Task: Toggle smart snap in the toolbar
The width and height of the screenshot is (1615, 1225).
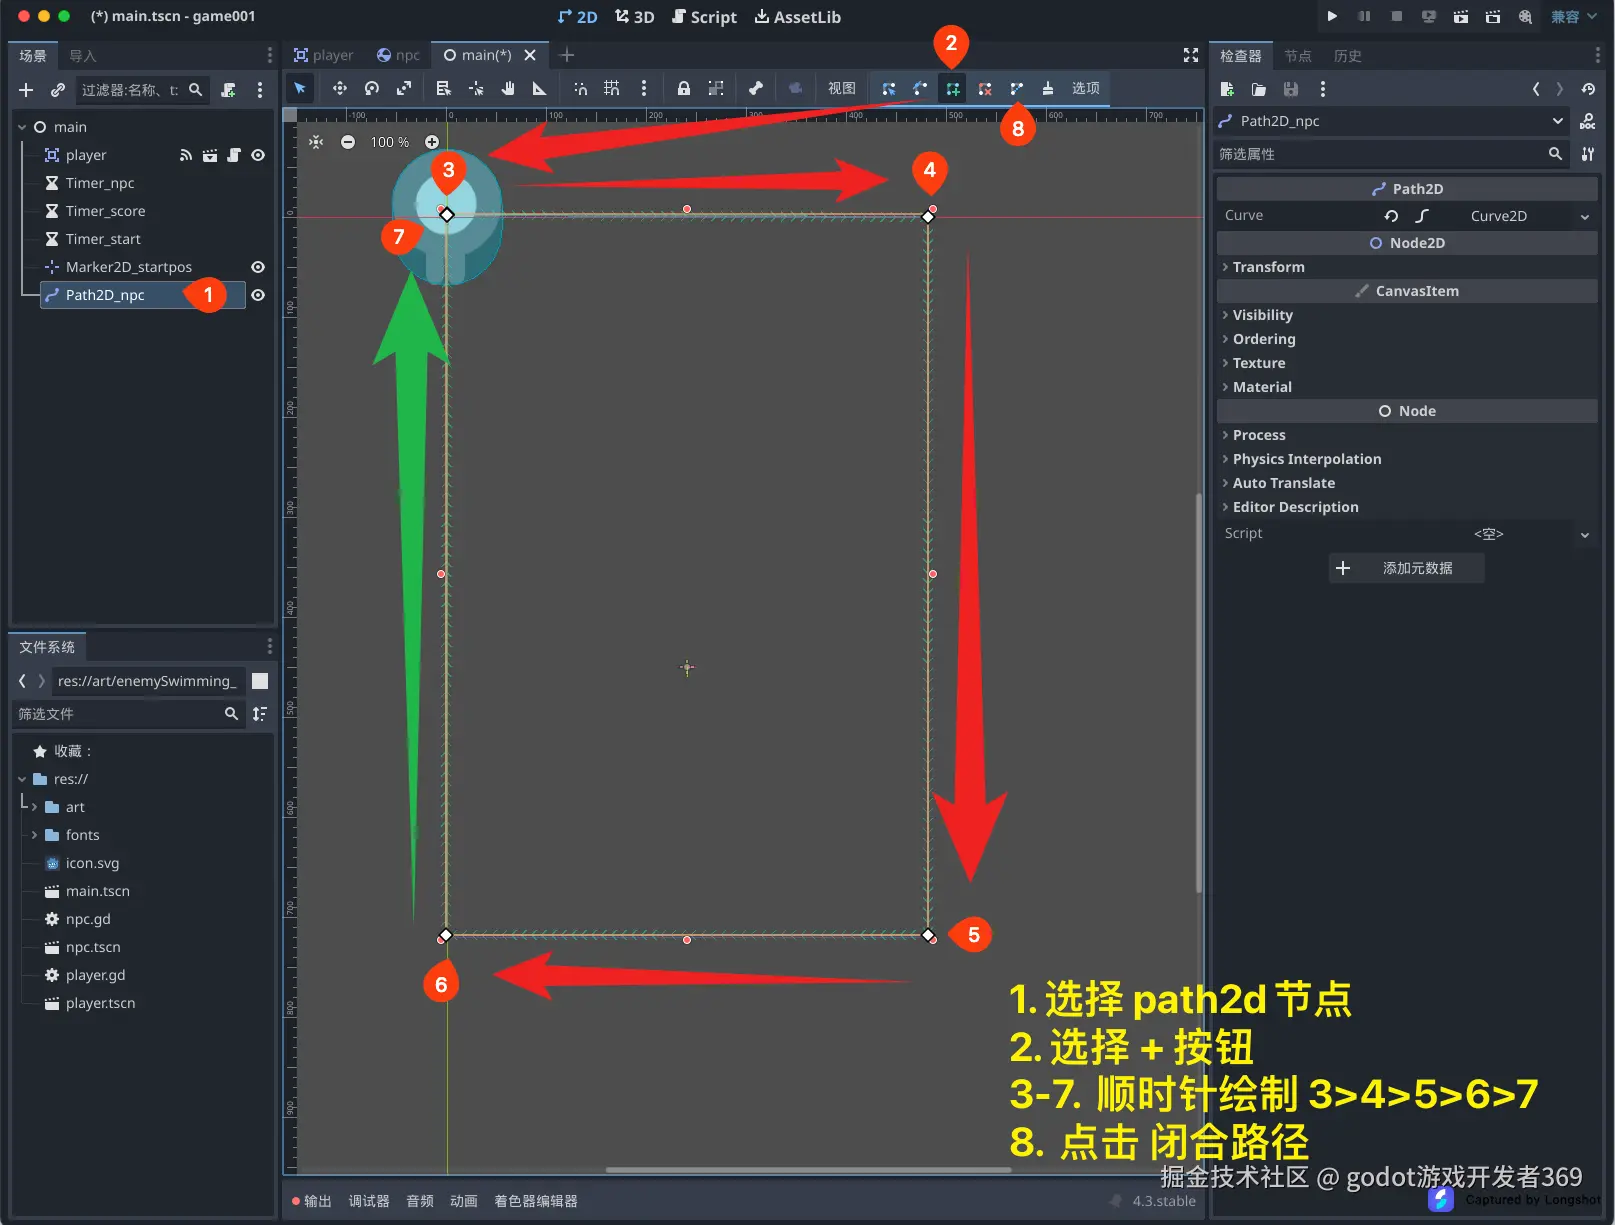Action: 580,88
